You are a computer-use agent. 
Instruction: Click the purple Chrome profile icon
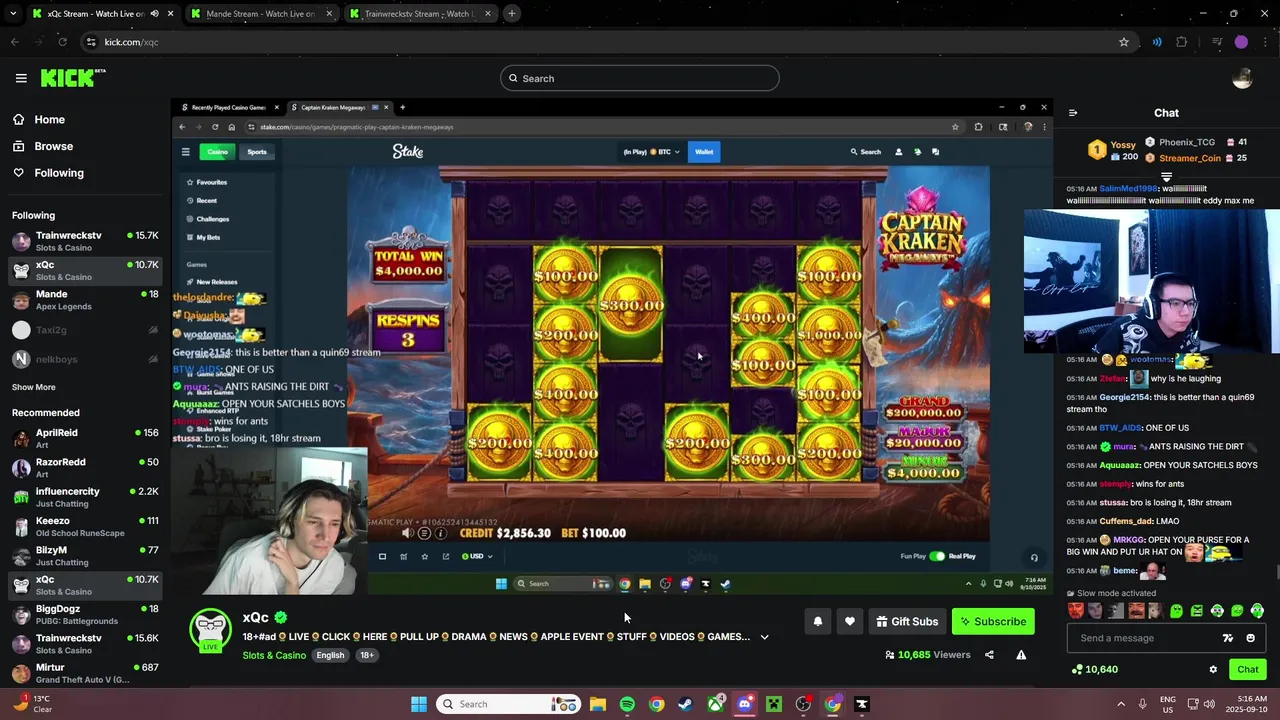click(x=1241, y=42)
